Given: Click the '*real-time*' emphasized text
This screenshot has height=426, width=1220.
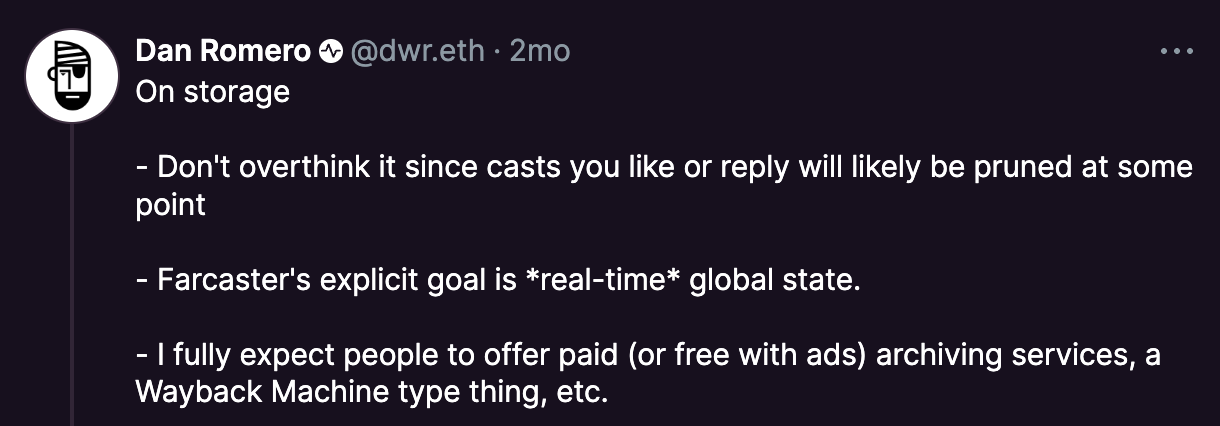Looking at the screenshot, I should [x=603, y=280].
